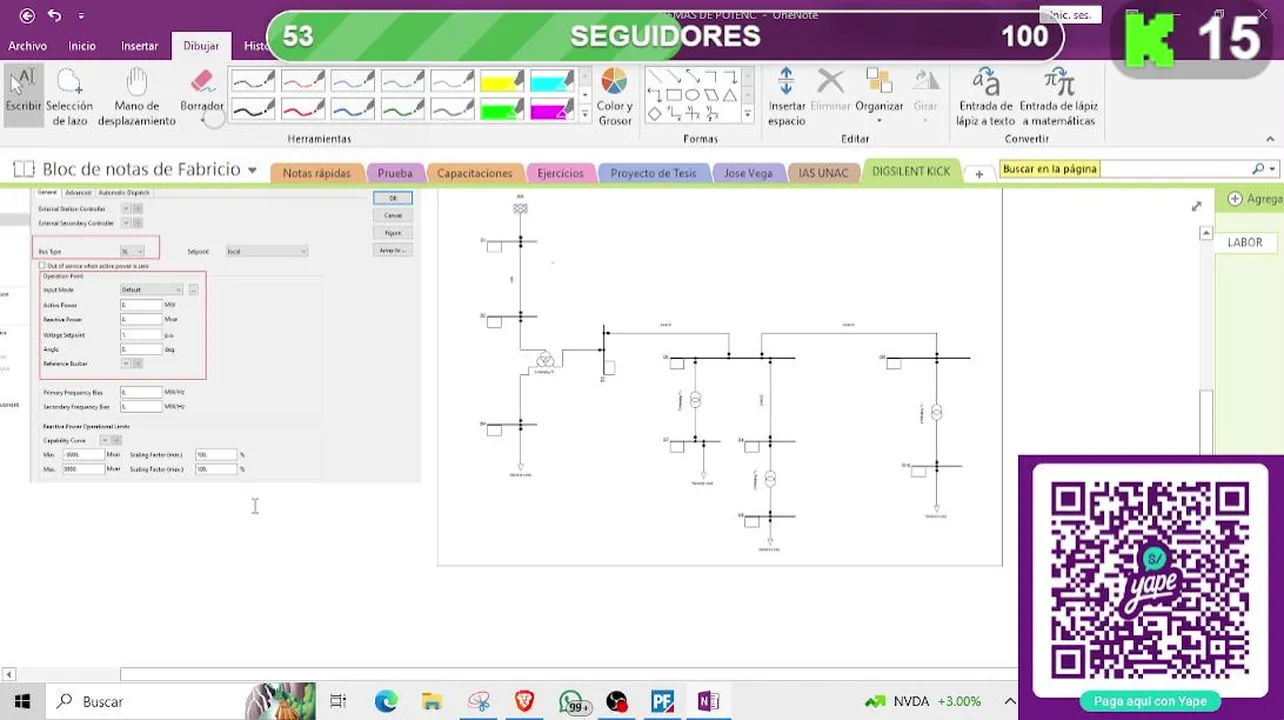Open the Archivo tab
1284x720 pixels.
pos(27,46)
